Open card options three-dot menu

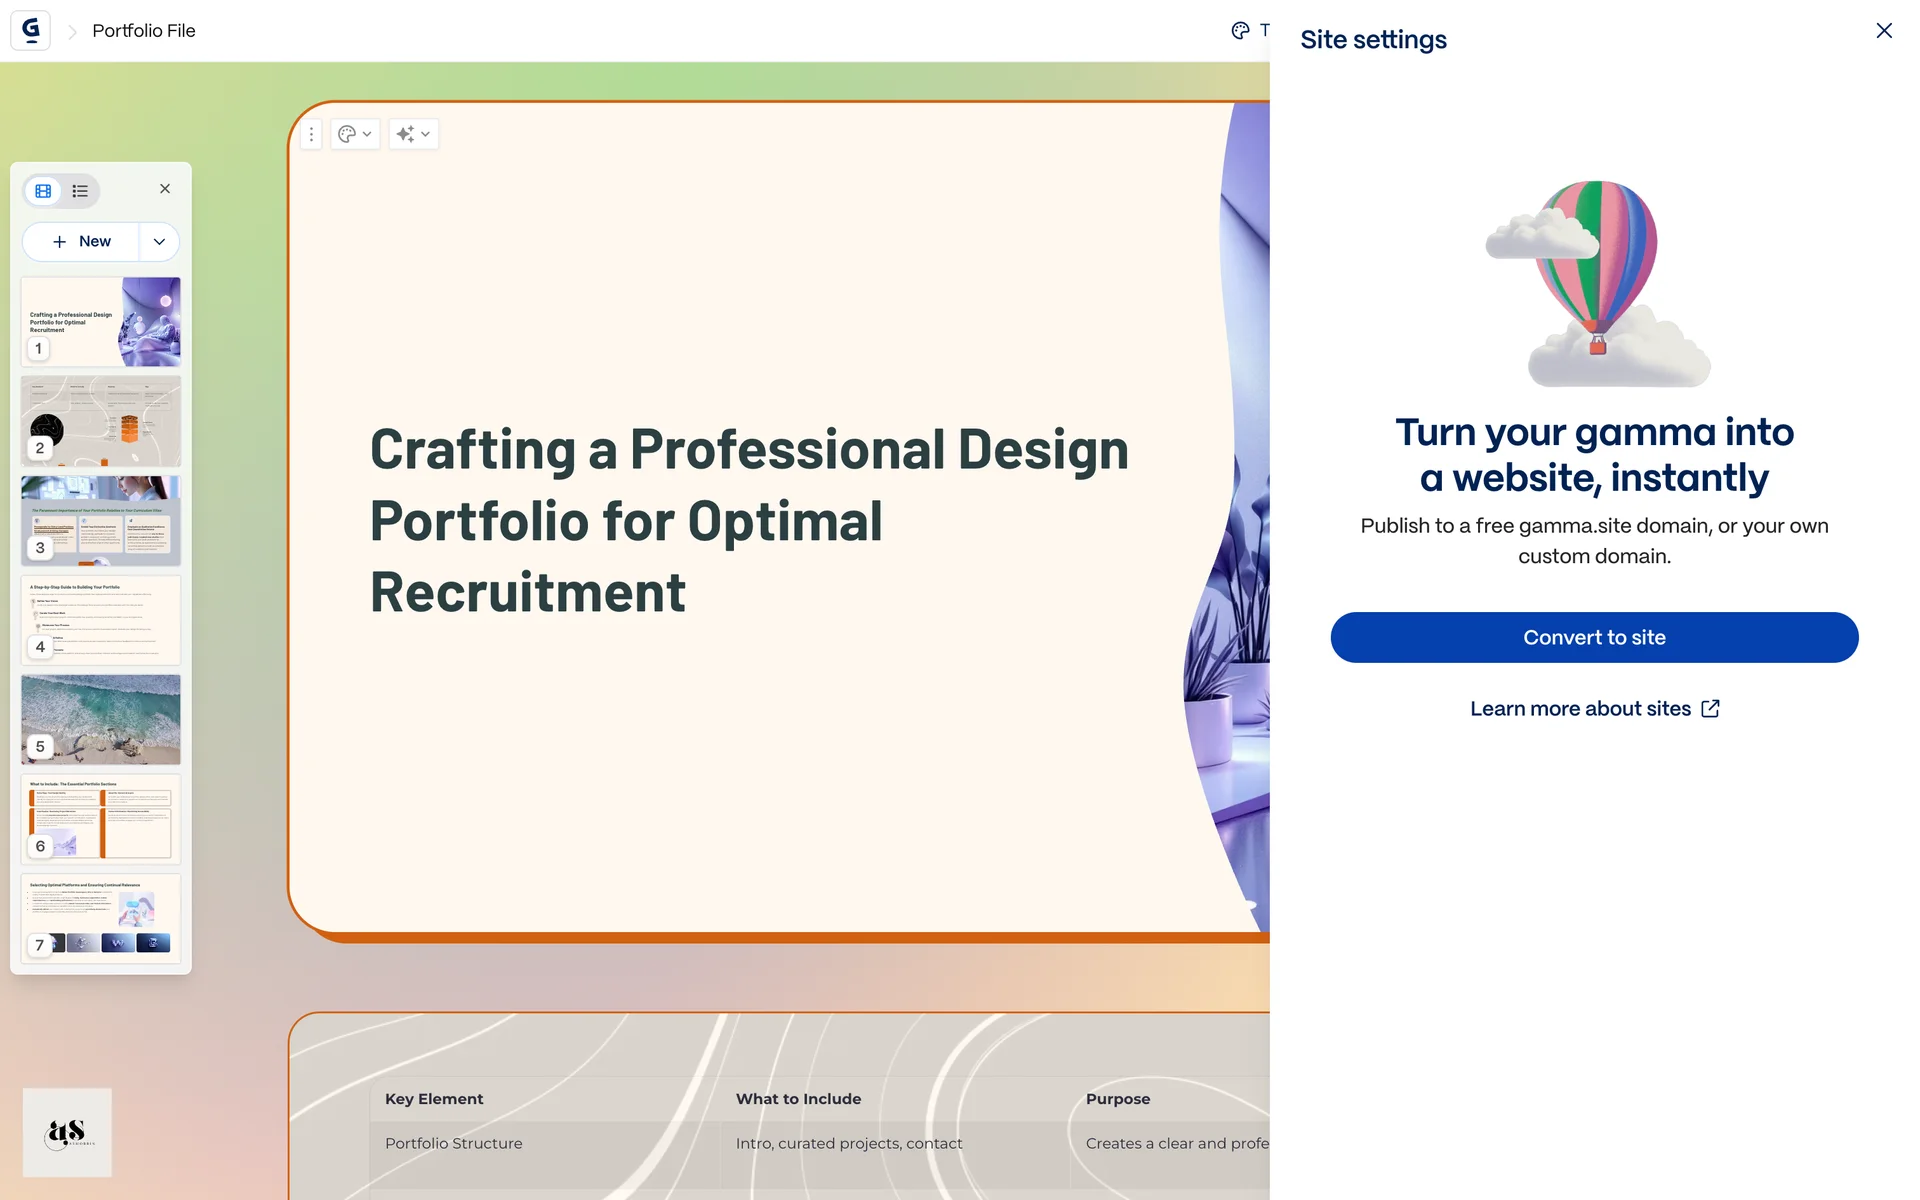[311, 134]
